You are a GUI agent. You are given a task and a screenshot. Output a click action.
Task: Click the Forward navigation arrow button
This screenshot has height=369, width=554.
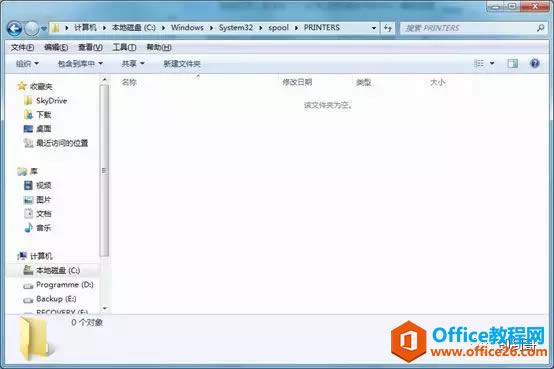32,28
